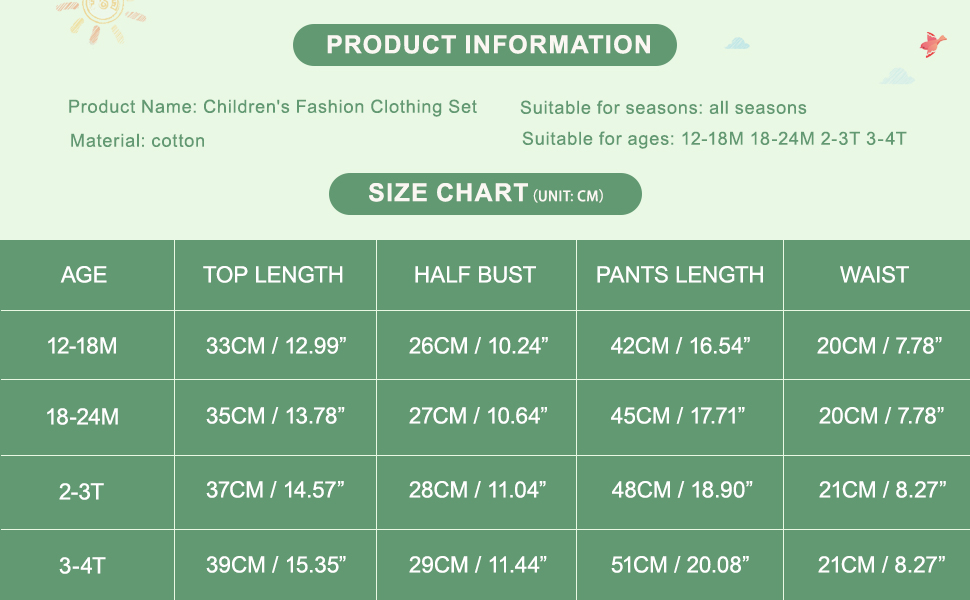Click the 33CM / 12.99" top length cell
970x600 pixels.
(275, 346)
